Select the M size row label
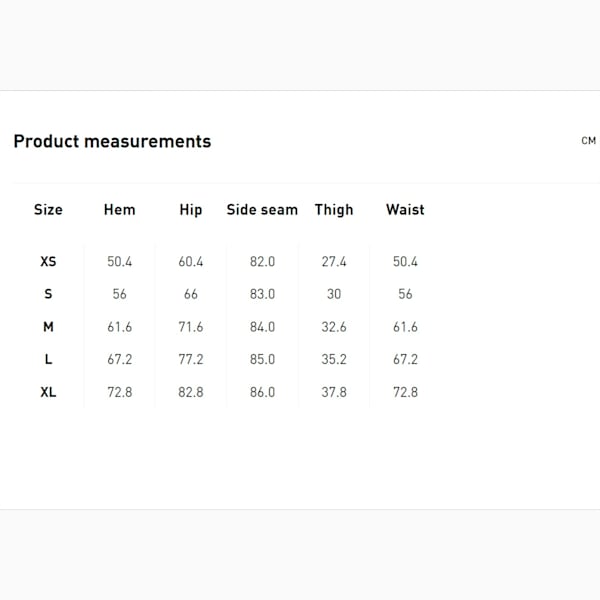 (48, 327)
